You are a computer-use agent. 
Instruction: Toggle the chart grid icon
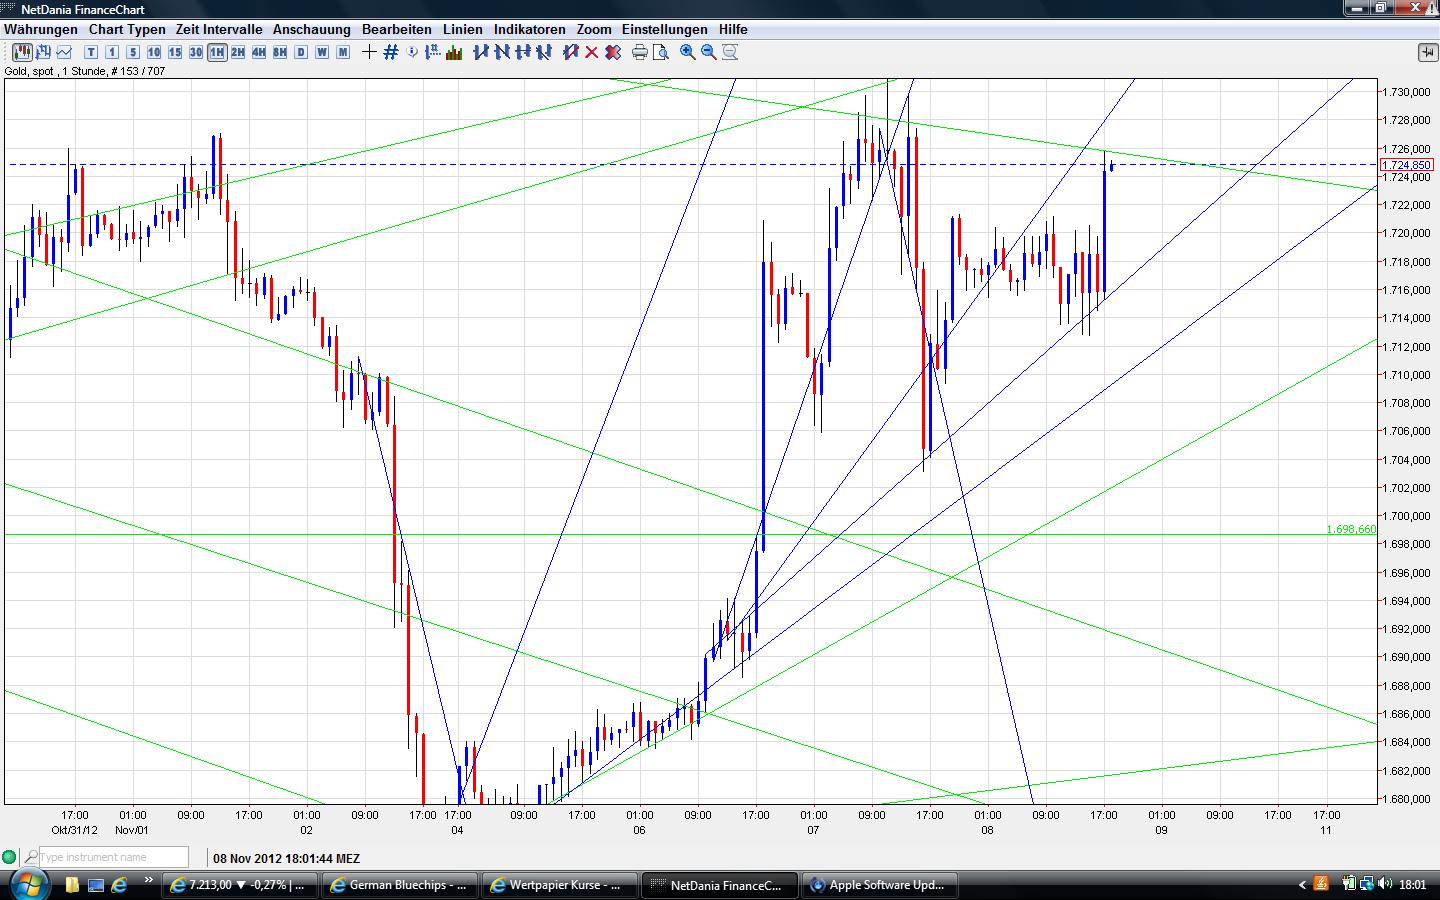(x=389, y=52)
